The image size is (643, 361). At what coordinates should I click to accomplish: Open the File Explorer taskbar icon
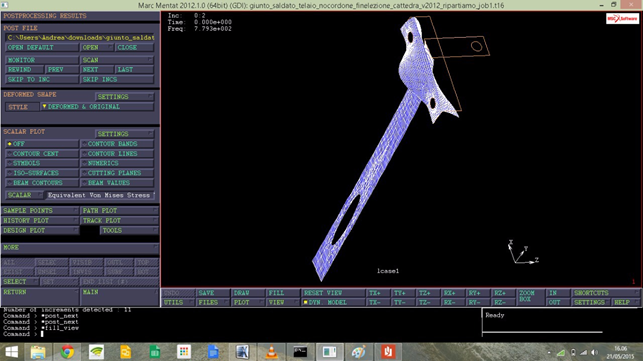pos(38,352)
